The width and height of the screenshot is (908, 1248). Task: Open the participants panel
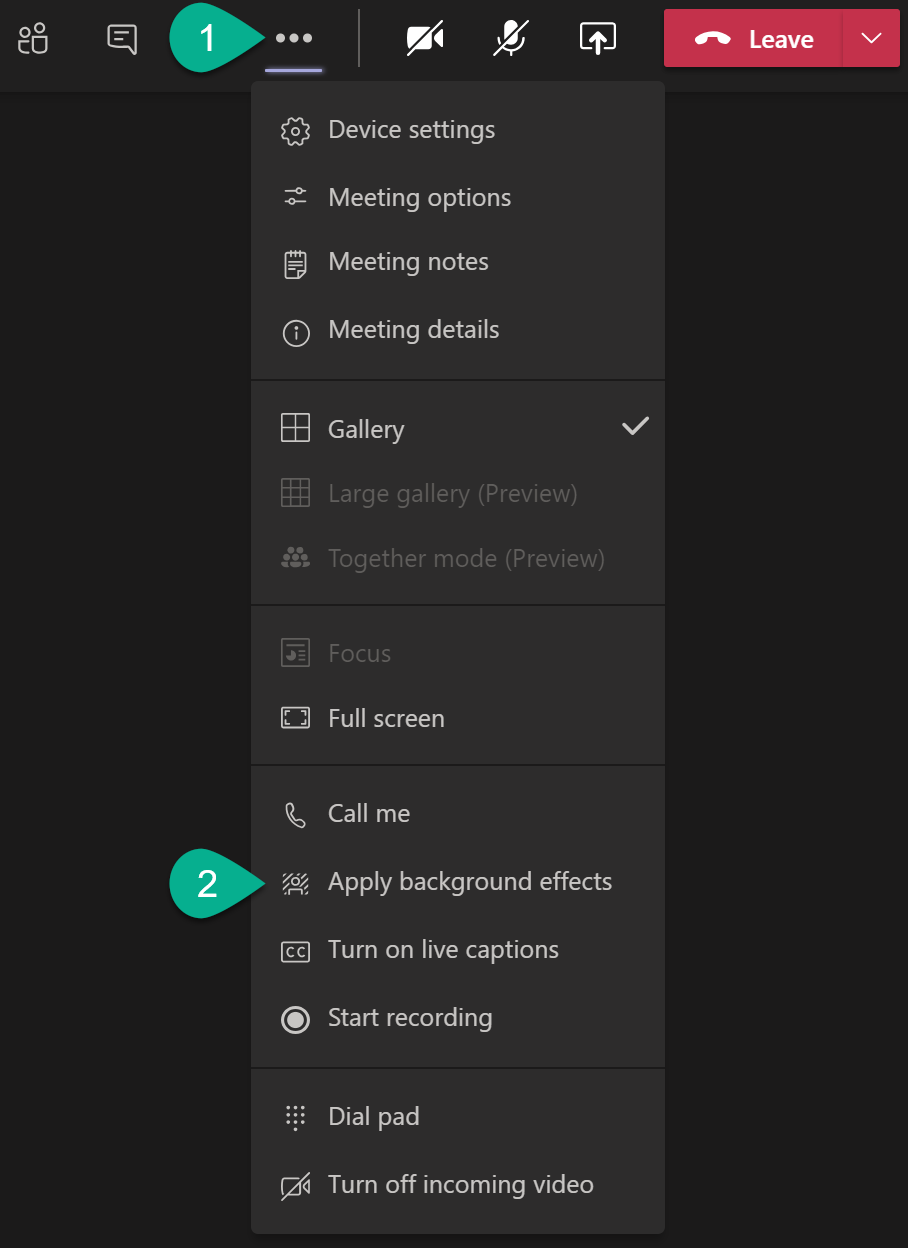point(33,39)
